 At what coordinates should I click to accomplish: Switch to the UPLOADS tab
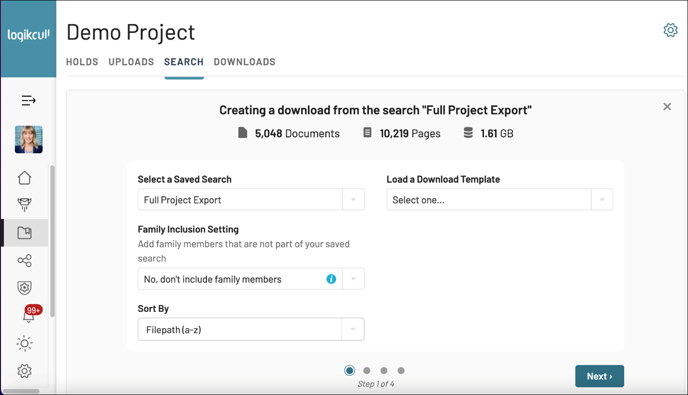pos(131,62)
